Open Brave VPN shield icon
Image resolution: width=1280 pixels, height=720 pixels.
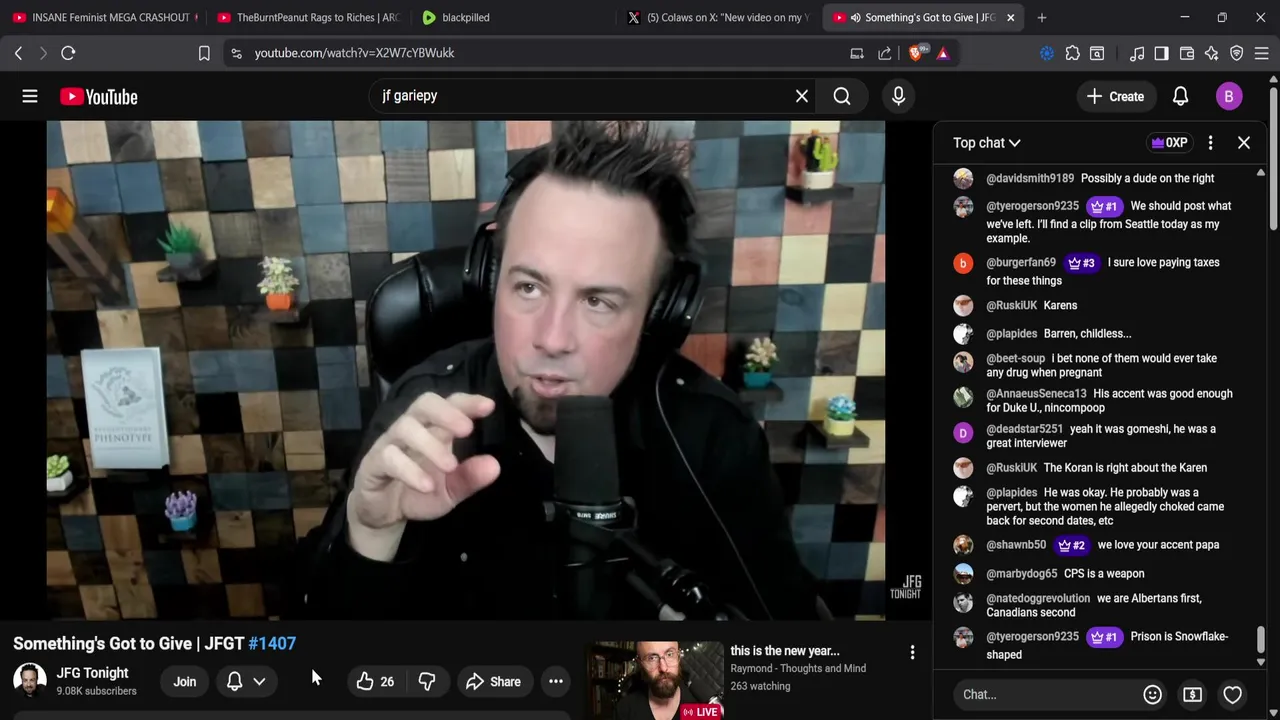click(x=1237, y=53)
